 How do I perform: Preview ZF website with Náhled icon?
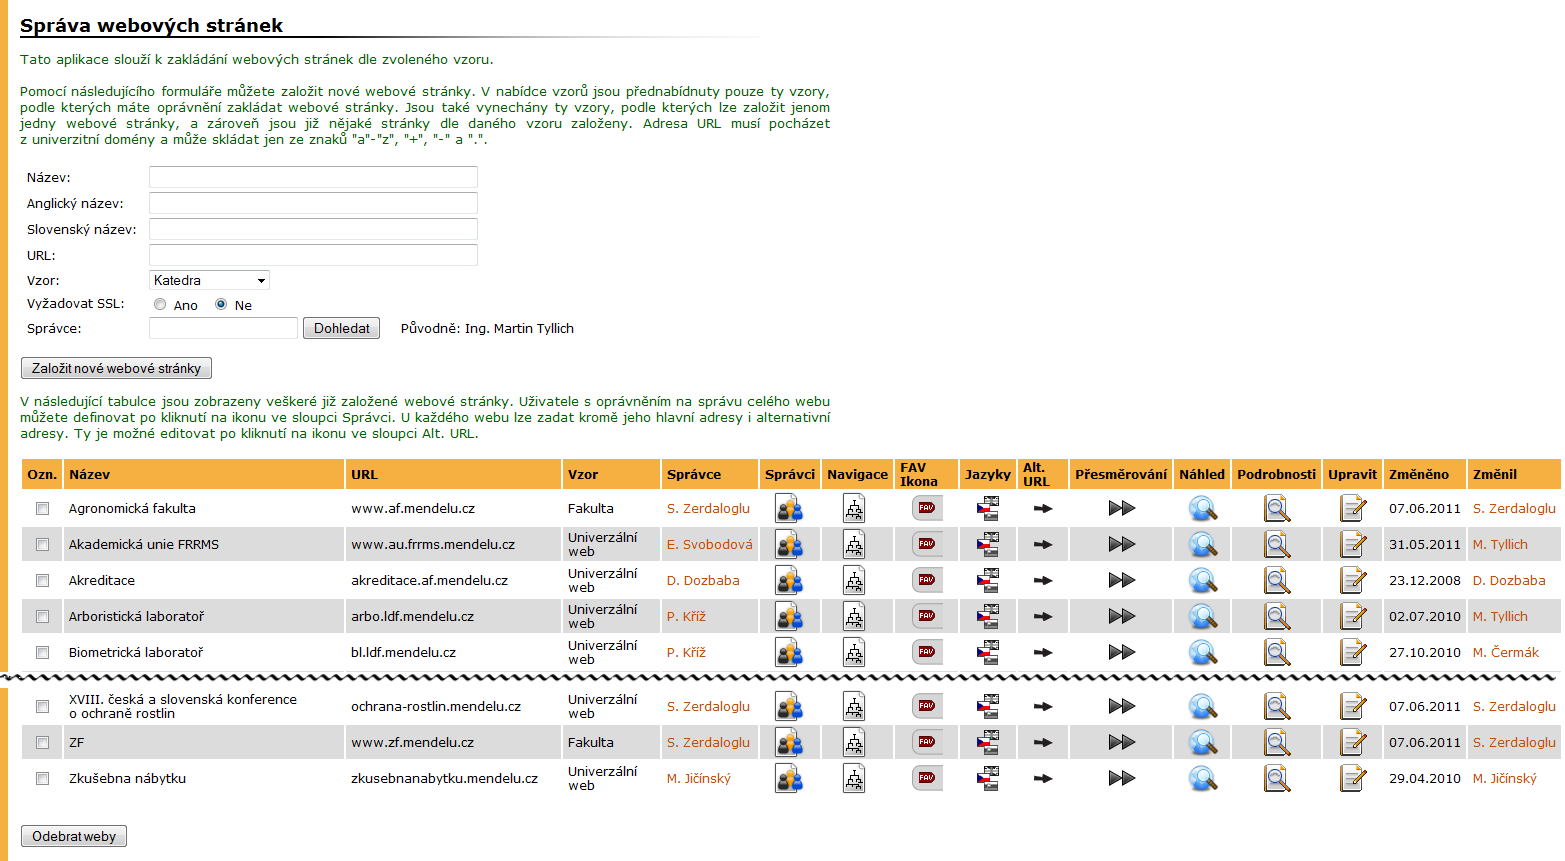[1203, 743]
